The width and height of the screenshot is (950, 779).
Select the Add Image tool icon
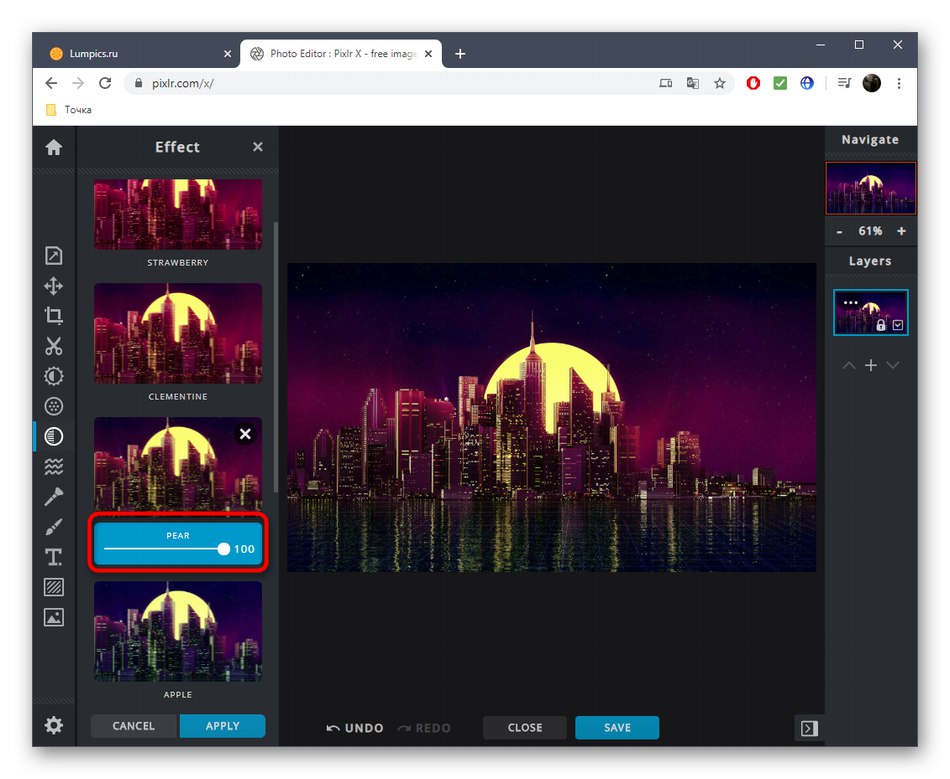53,617
